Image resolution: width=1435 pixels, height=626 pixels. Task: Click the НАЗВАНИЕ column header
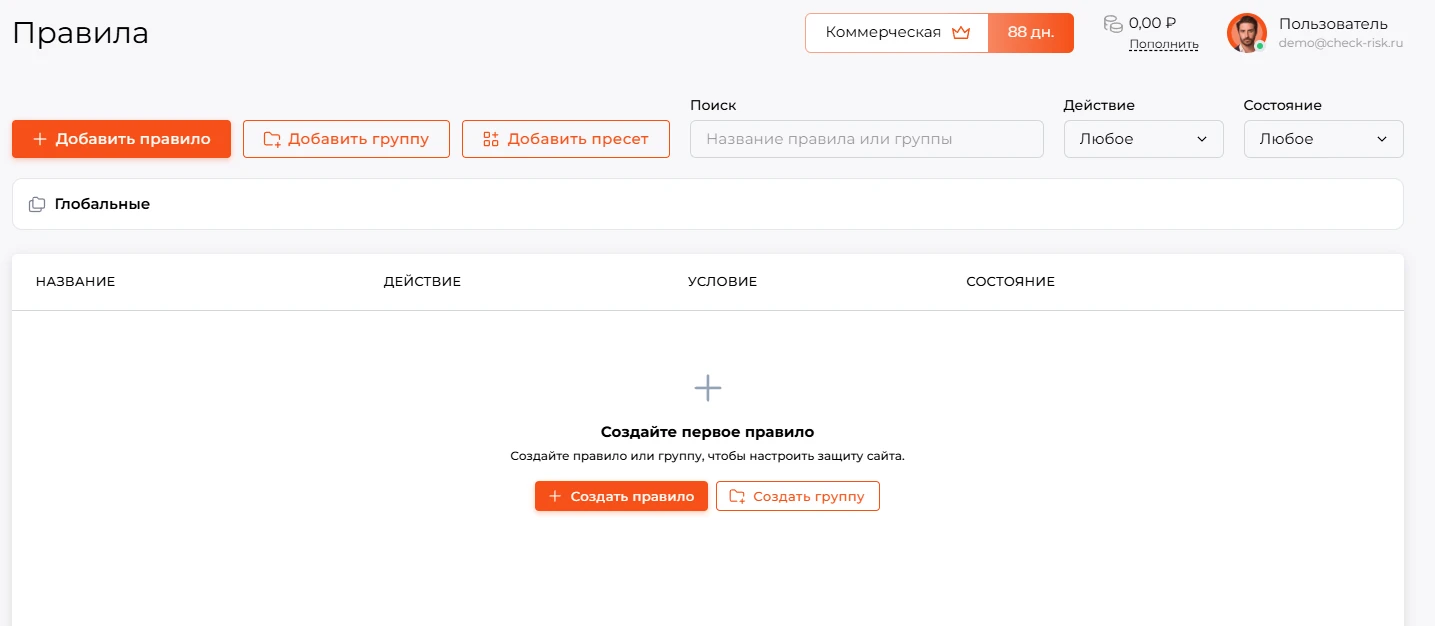[76, 282]
